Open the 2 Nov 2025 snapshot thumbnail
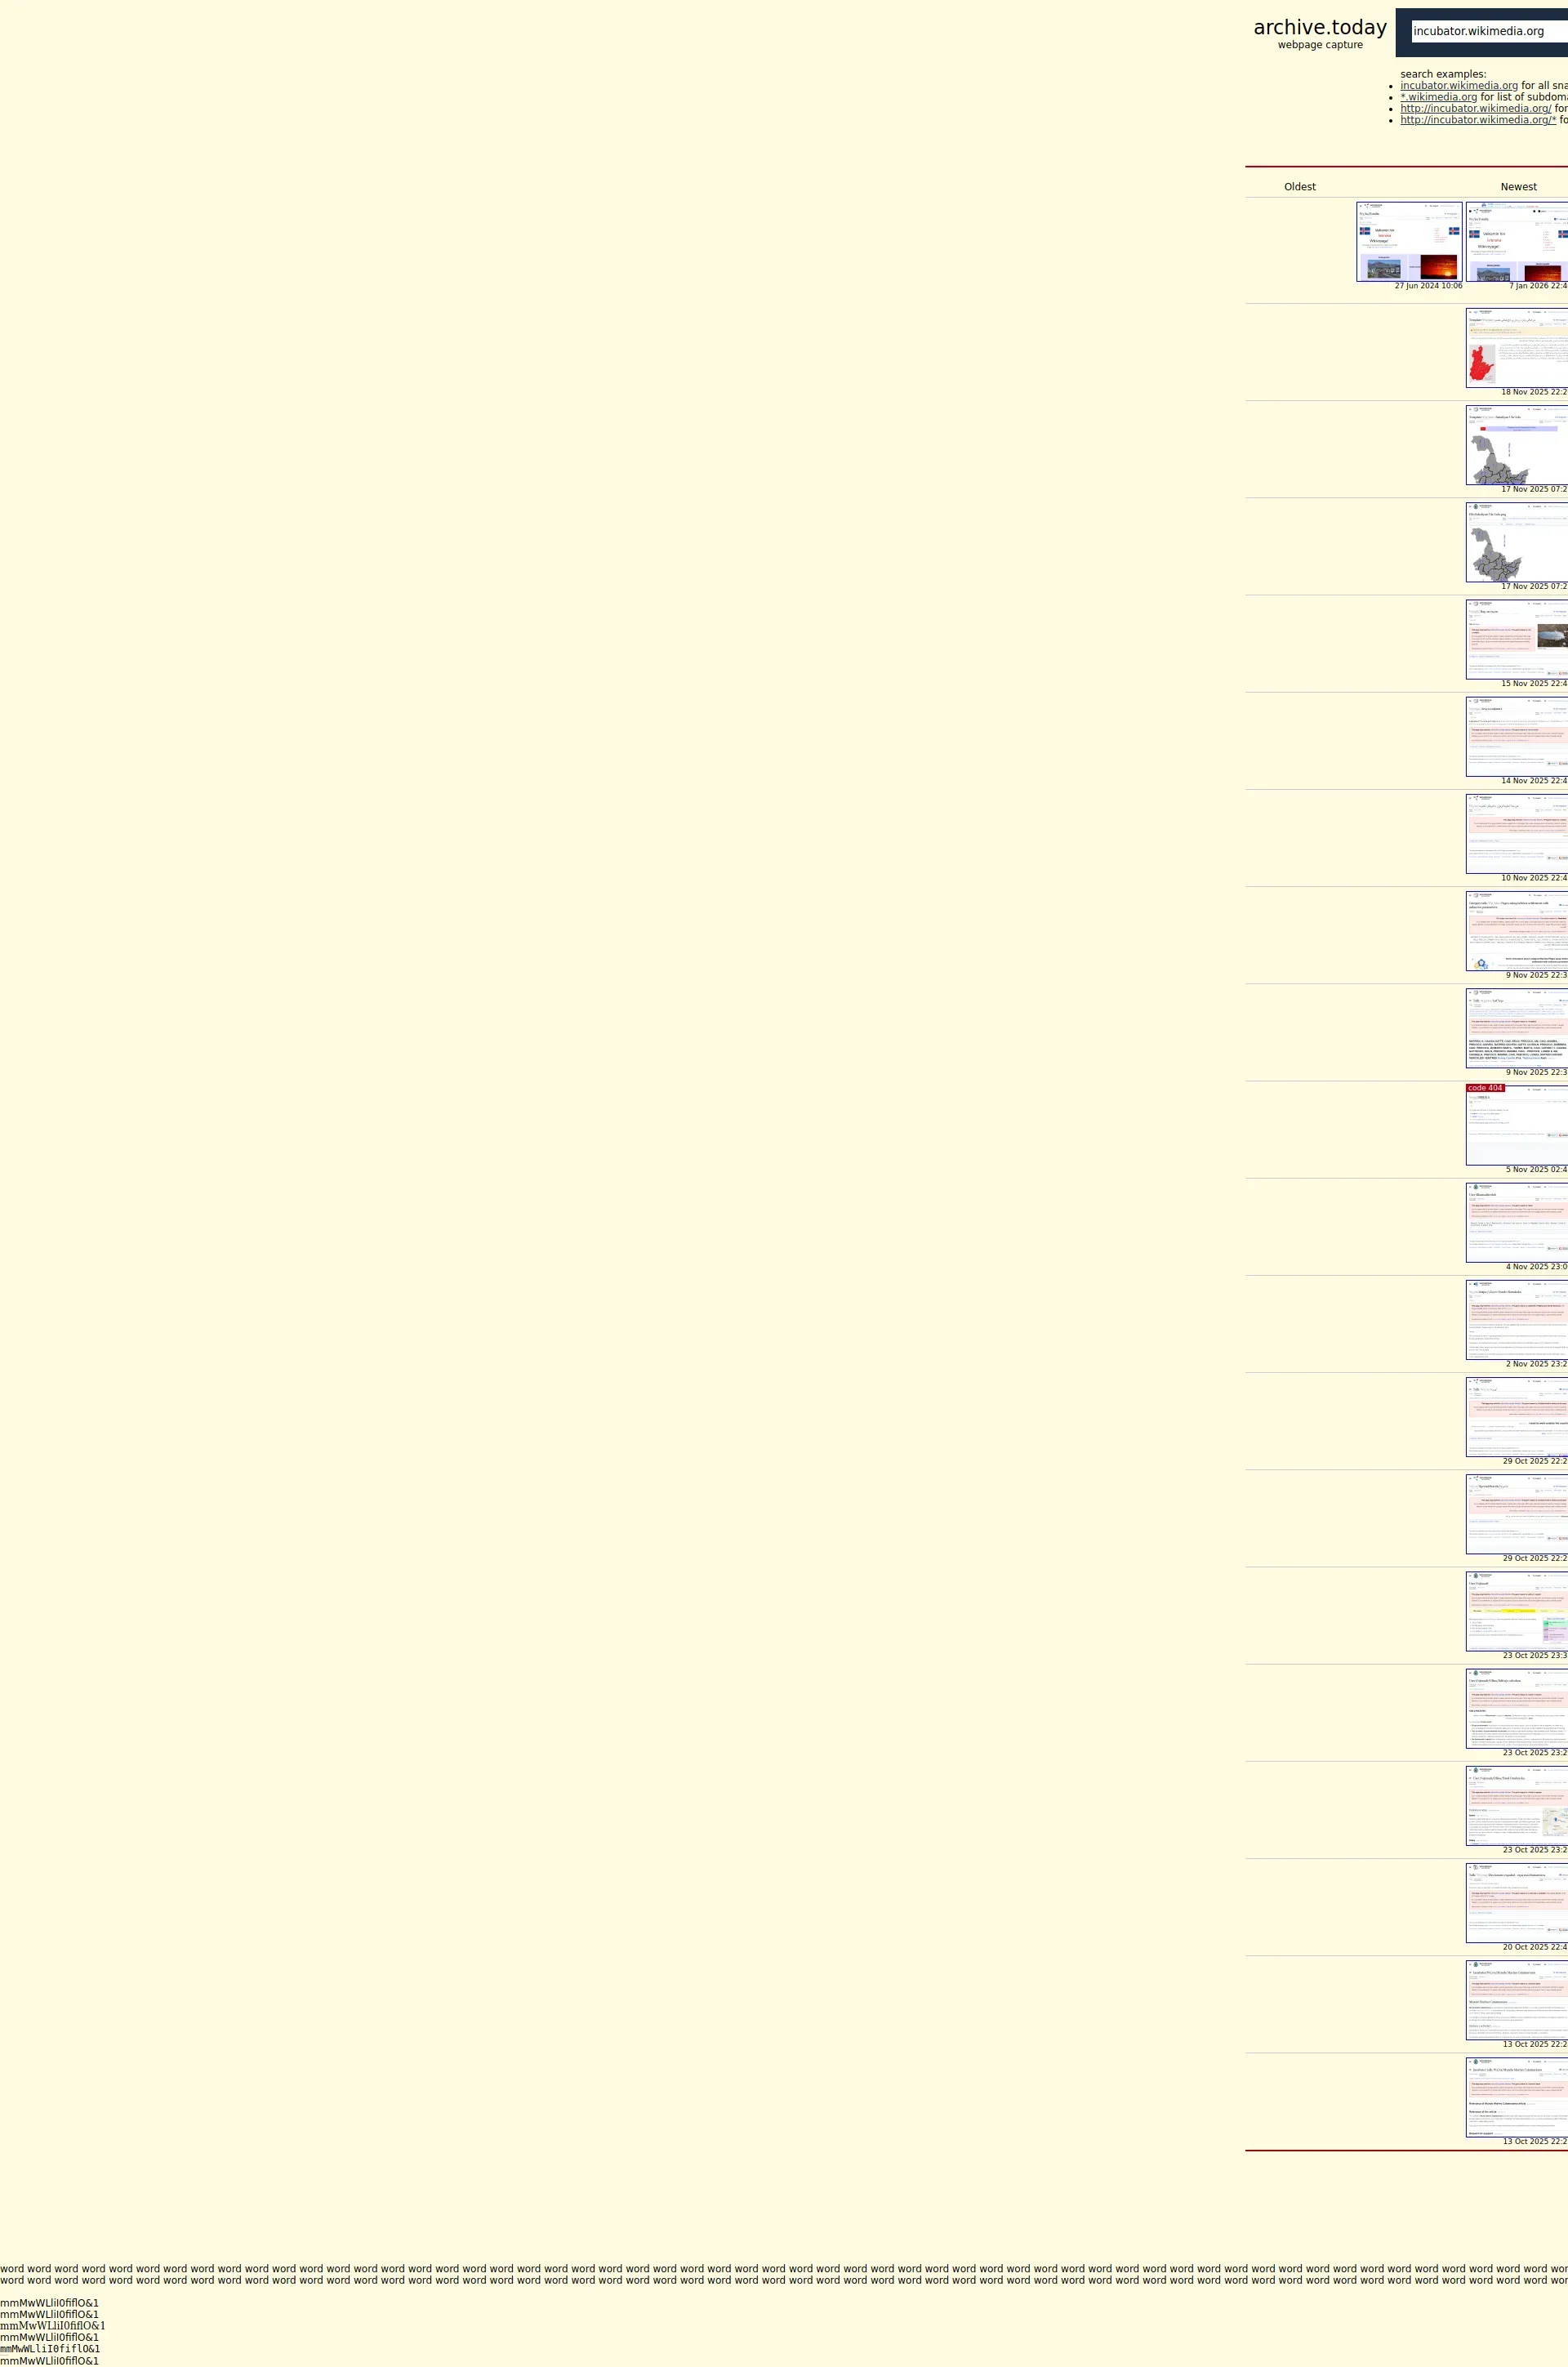 [1516, 1319]
